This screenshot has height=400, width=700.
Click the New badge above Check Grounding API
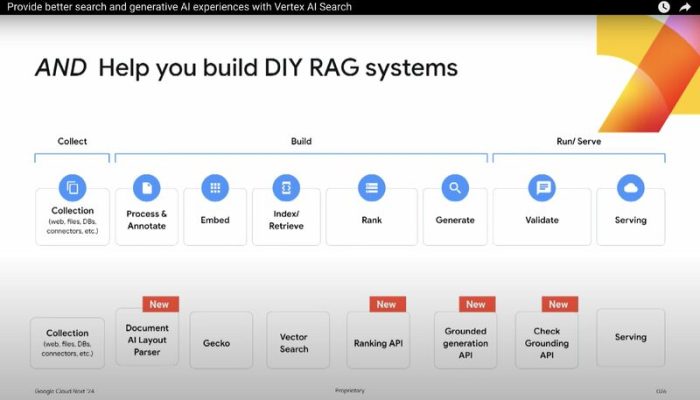point(560,304)
